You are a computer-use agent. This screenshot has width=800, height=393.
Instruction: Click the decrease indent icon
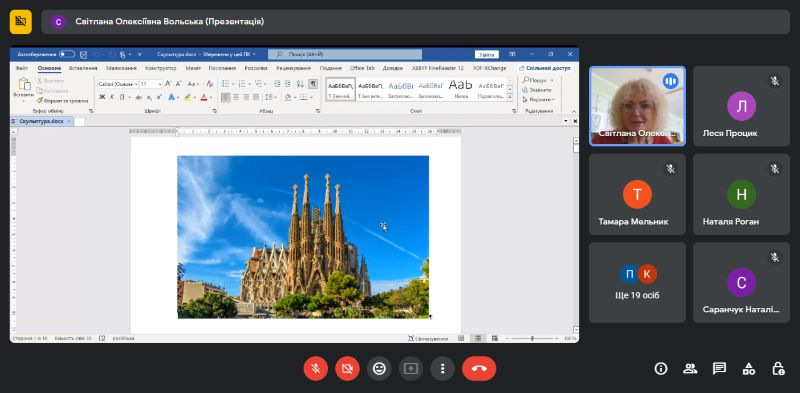277,84
